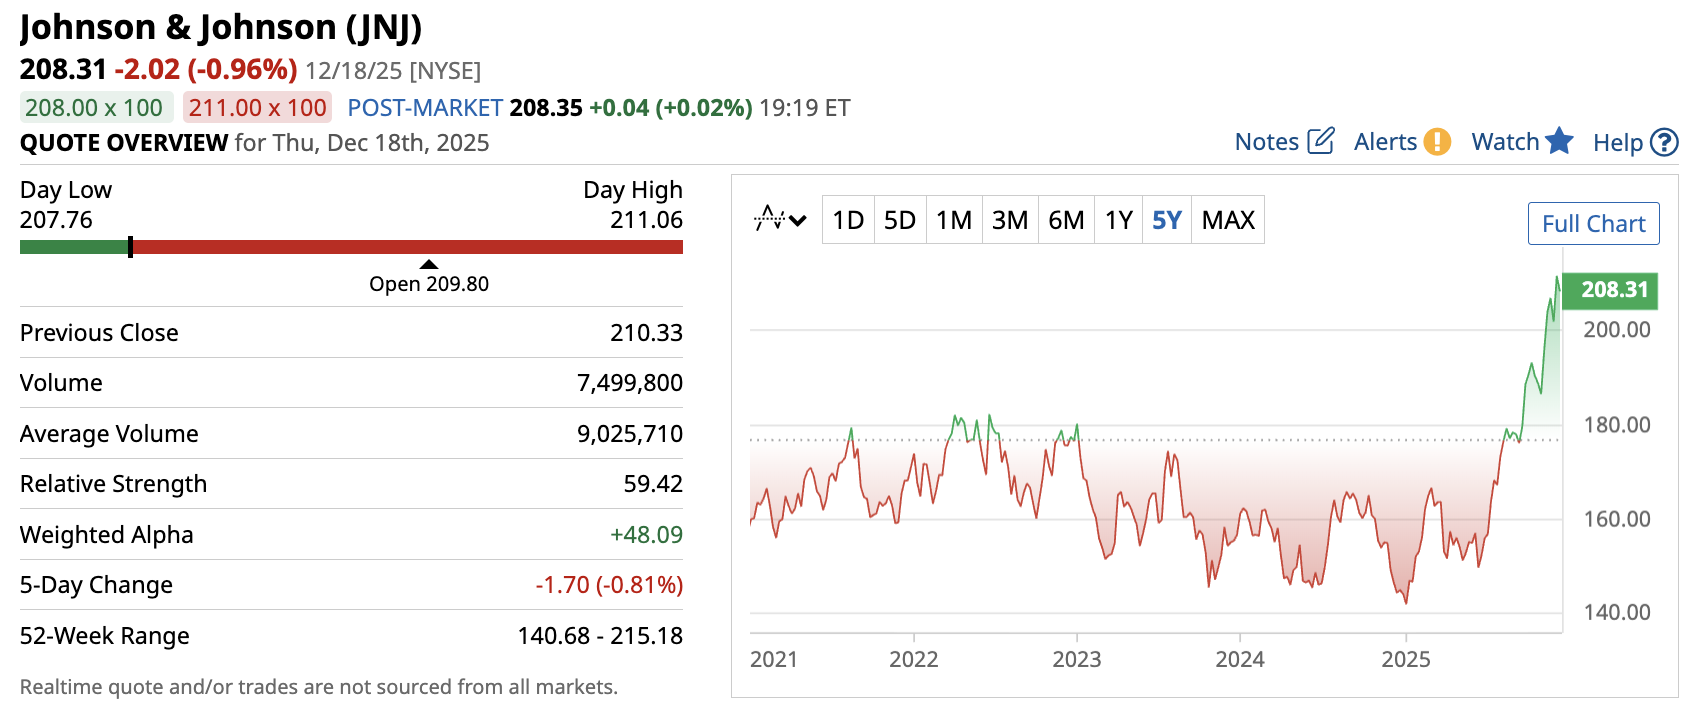Click the green 208.31 chart price label

(x=1610, y=290)
